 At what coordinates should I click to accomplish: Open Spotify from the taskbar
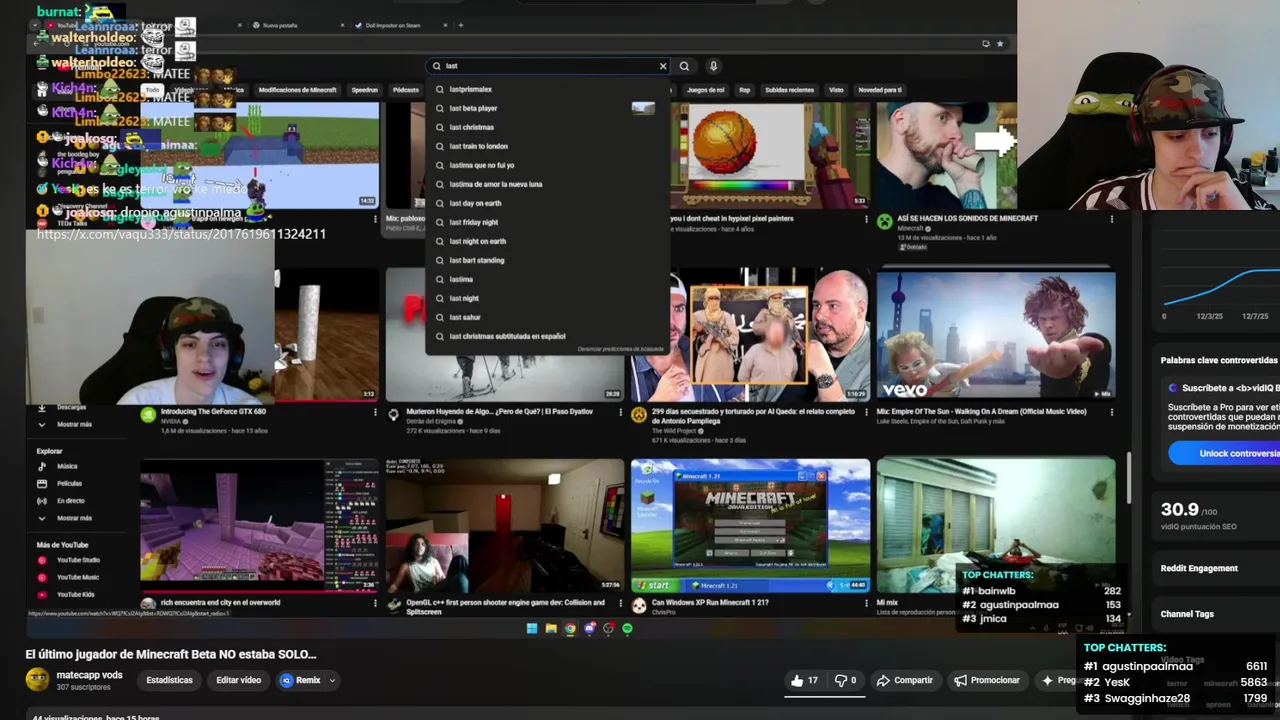pos(627,629)
